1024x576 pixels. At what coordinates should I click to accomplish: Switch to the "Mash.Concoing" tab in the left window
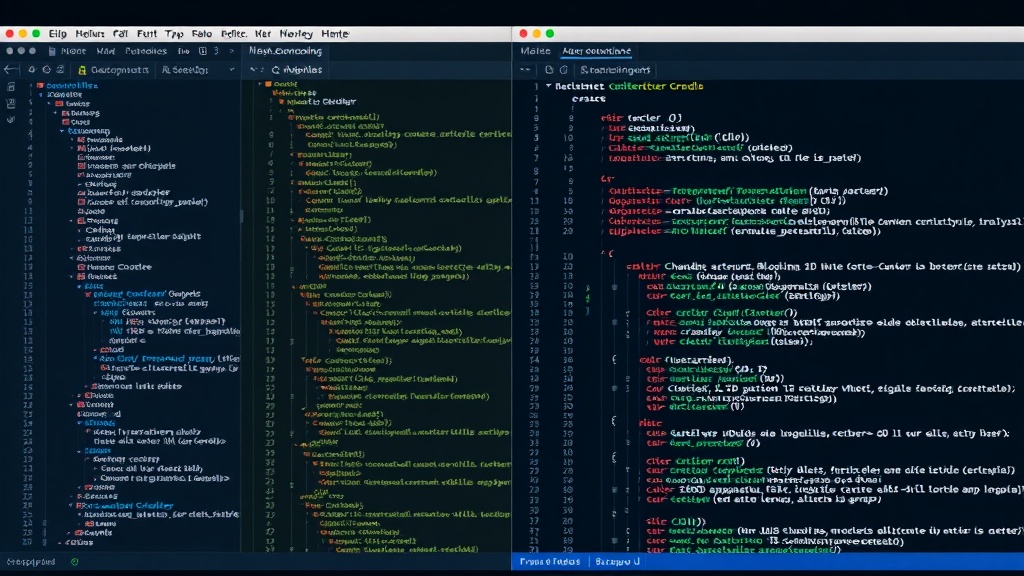(285, 51)
